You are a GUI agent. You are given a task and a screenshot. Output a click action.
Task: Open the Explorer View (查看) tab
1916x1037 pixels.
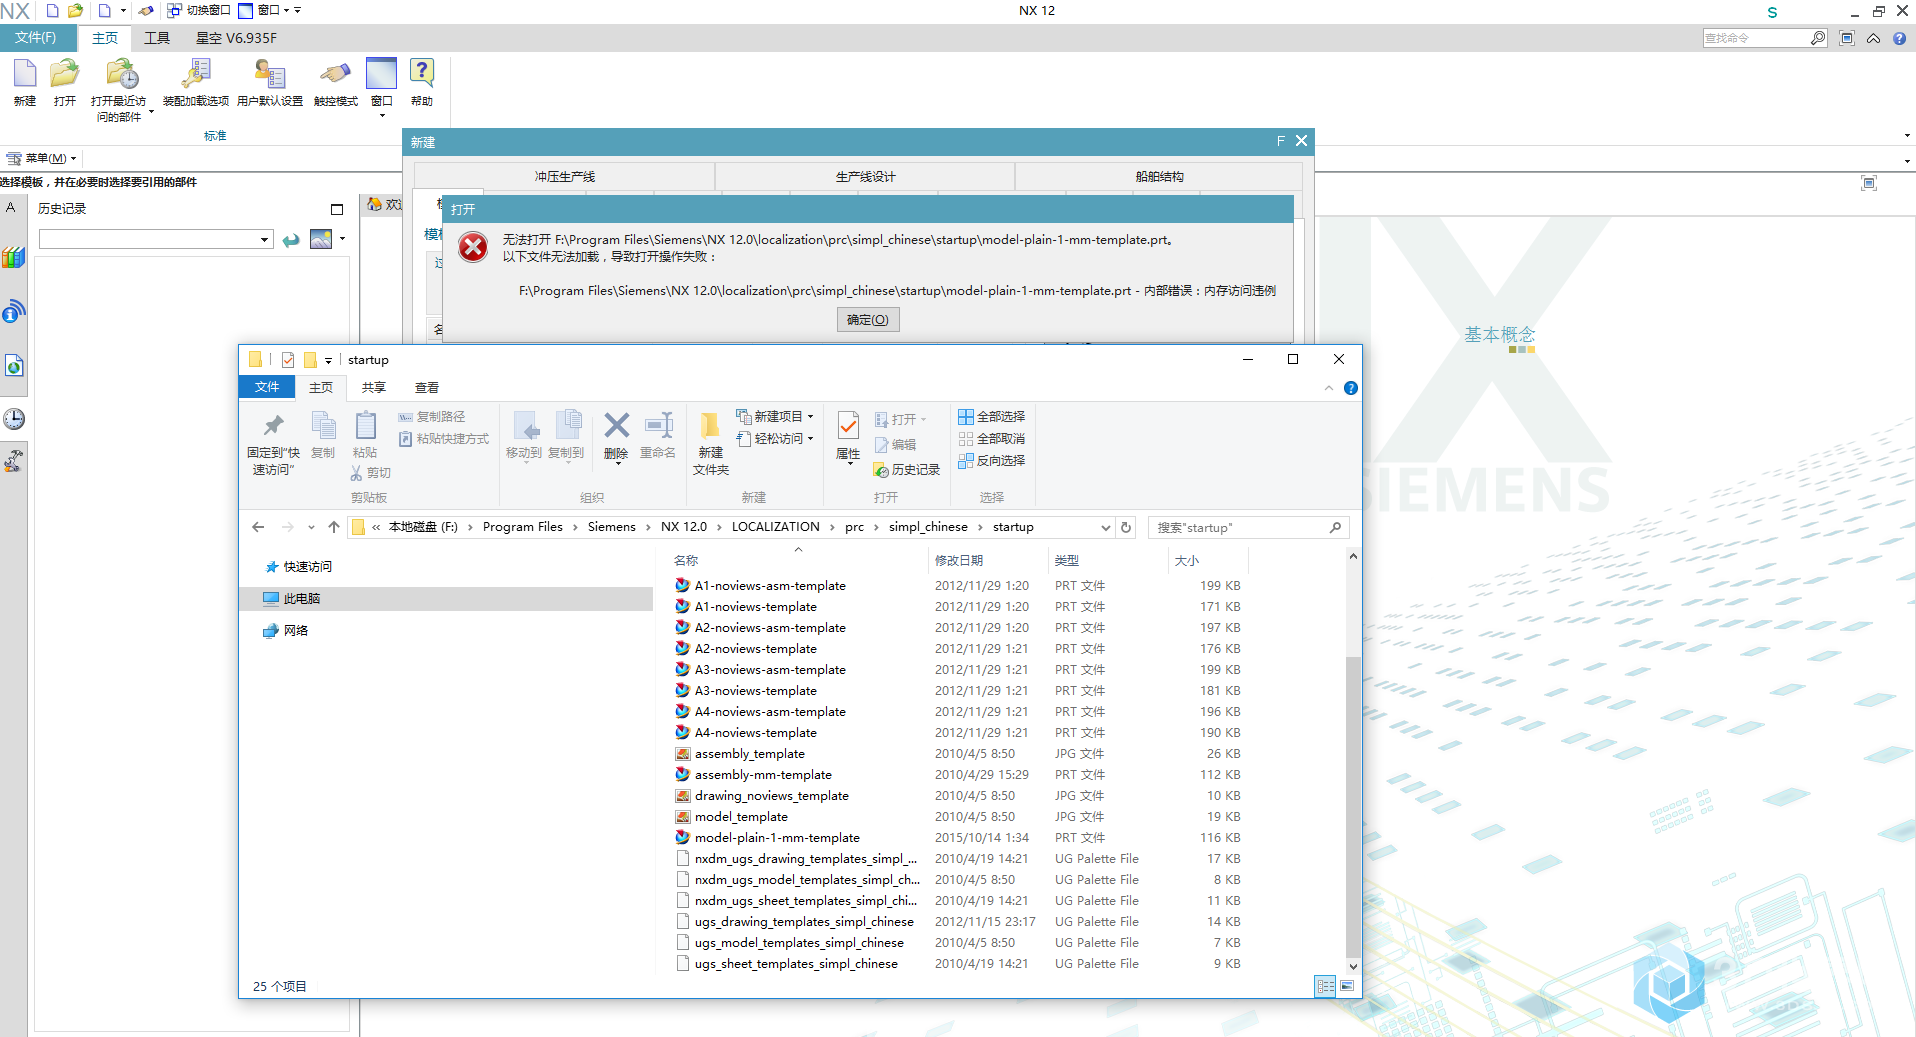[427, 388]
